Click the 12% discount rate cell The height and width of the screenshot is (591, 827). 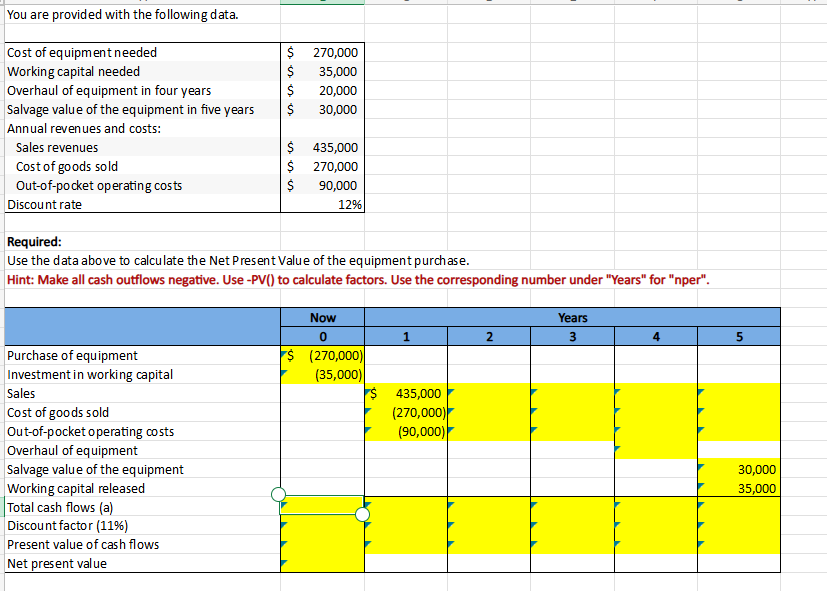click(322, 205)
